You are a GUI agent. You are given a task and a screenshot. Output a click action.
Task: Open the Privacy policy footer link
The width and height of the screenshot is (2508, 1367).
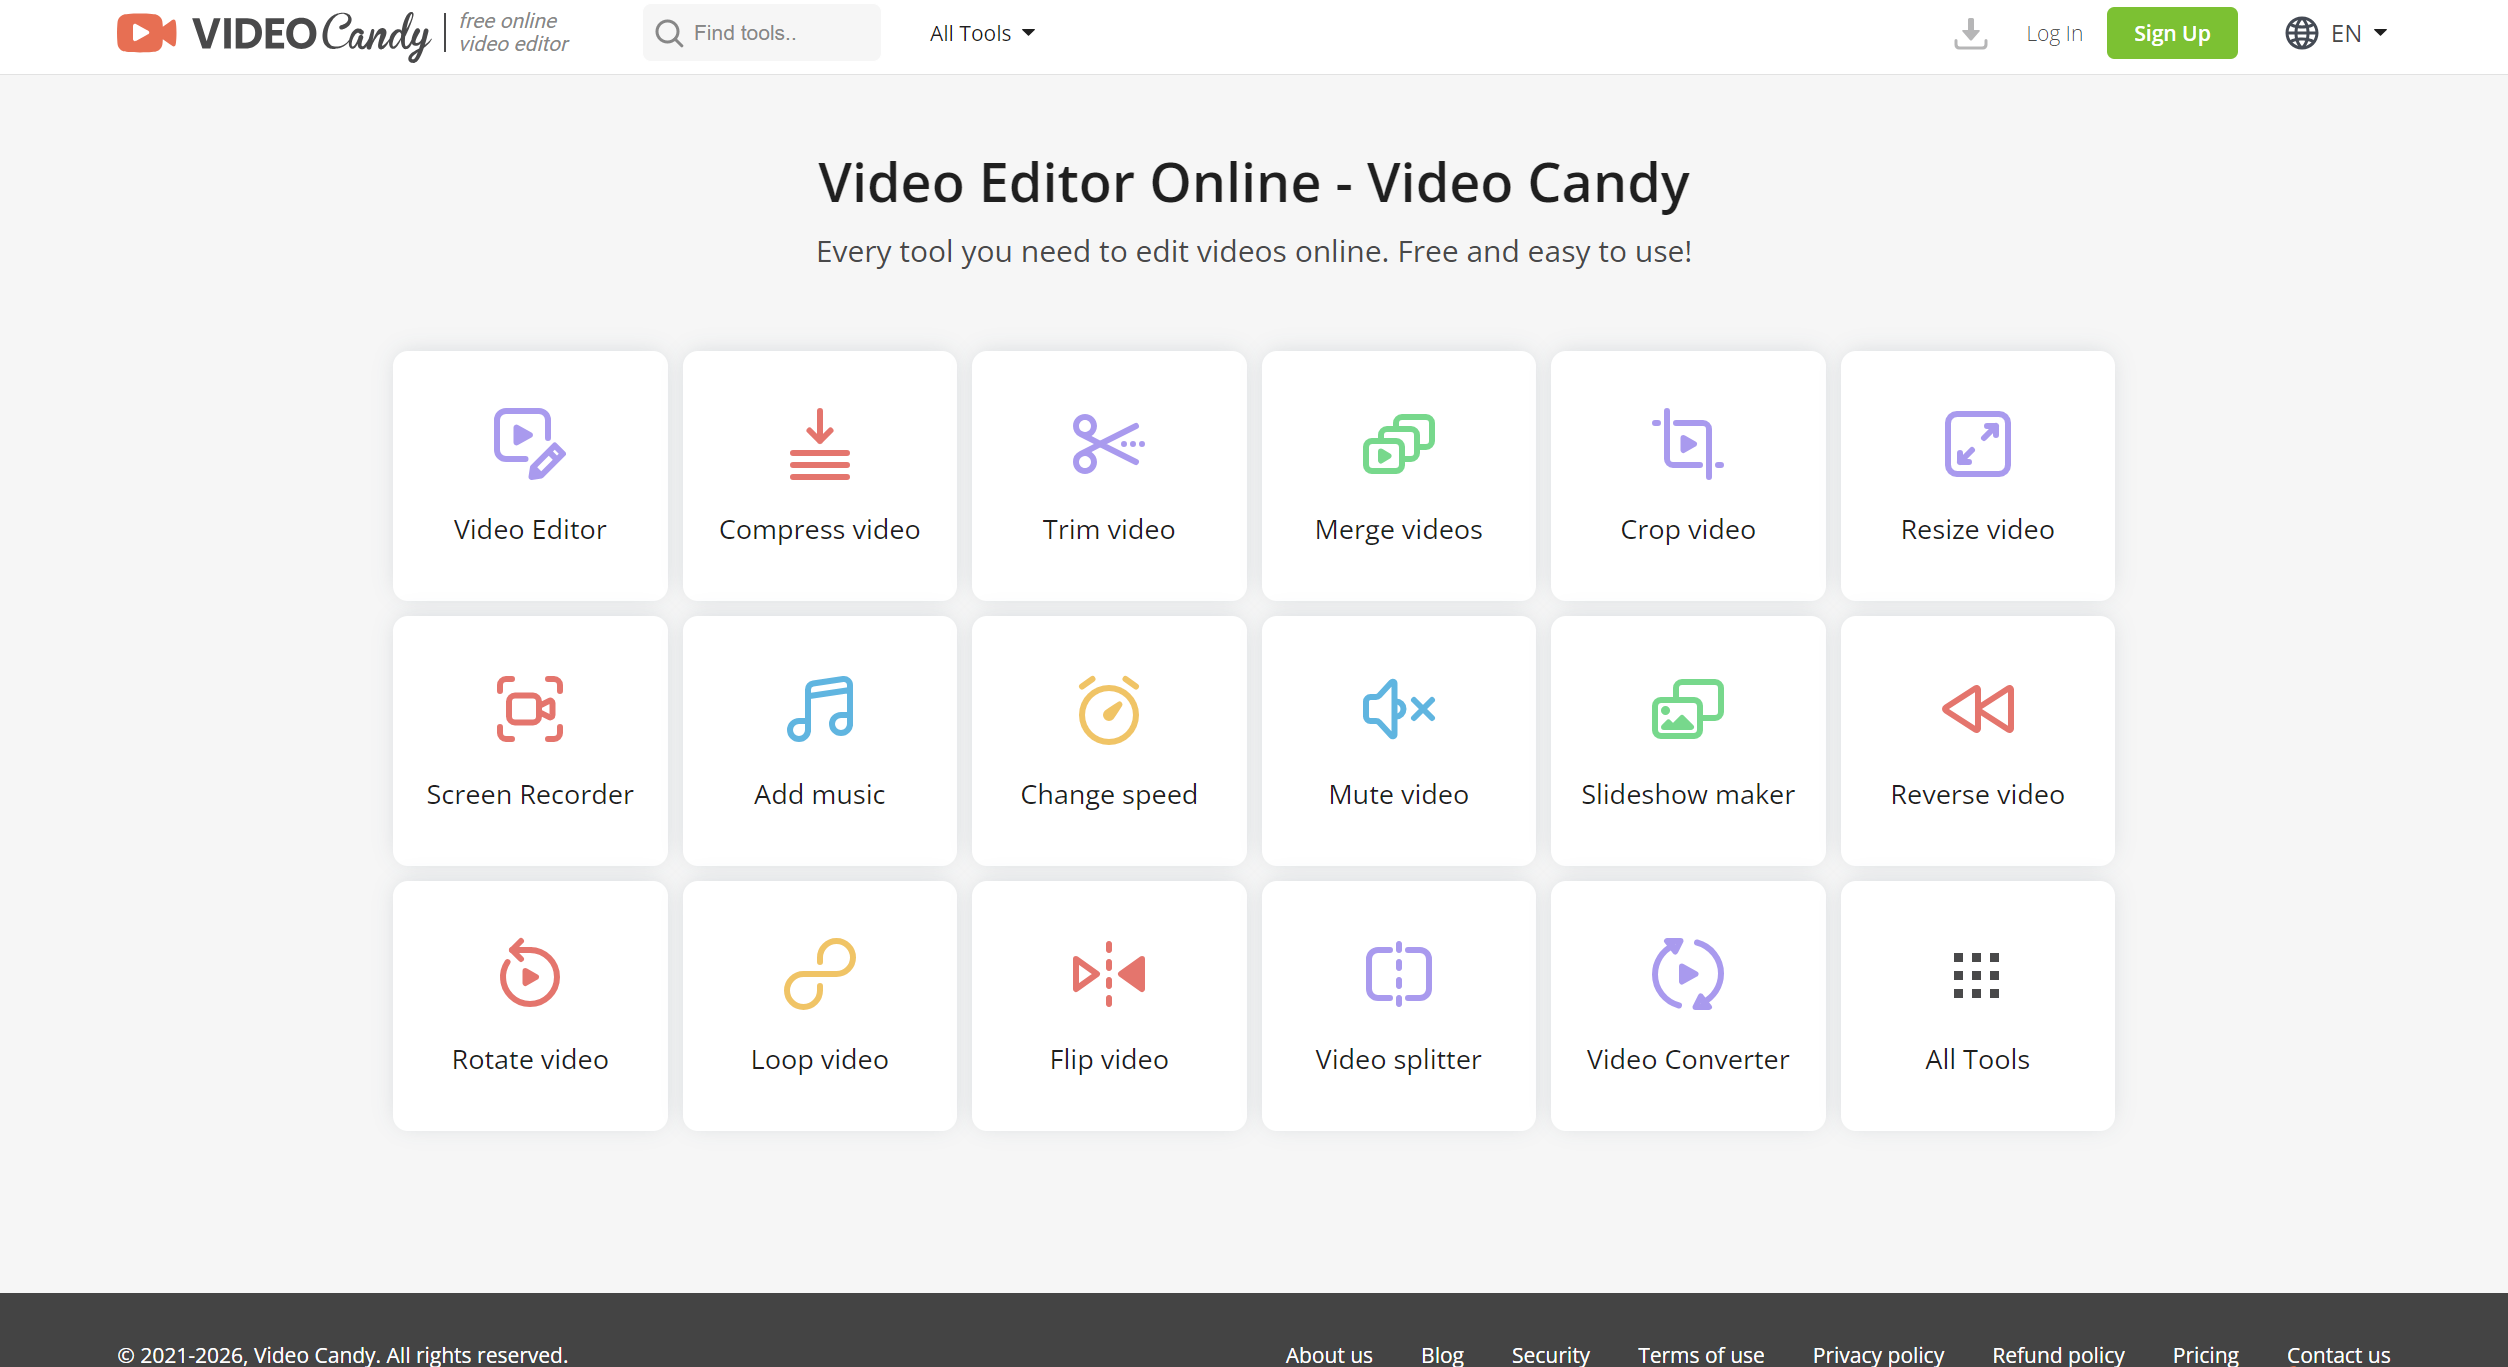pyautogui.click(x=1878, y=1354)
